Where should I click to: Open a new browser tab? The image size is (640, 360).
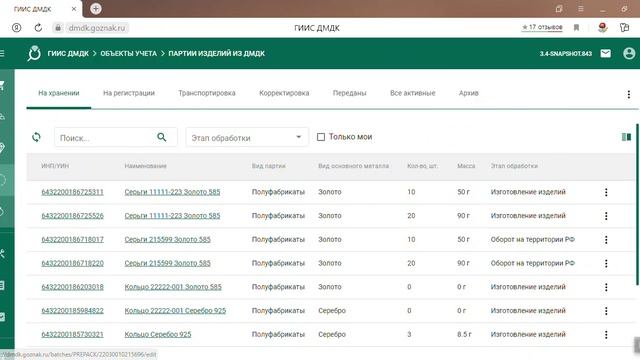point(96,9)
